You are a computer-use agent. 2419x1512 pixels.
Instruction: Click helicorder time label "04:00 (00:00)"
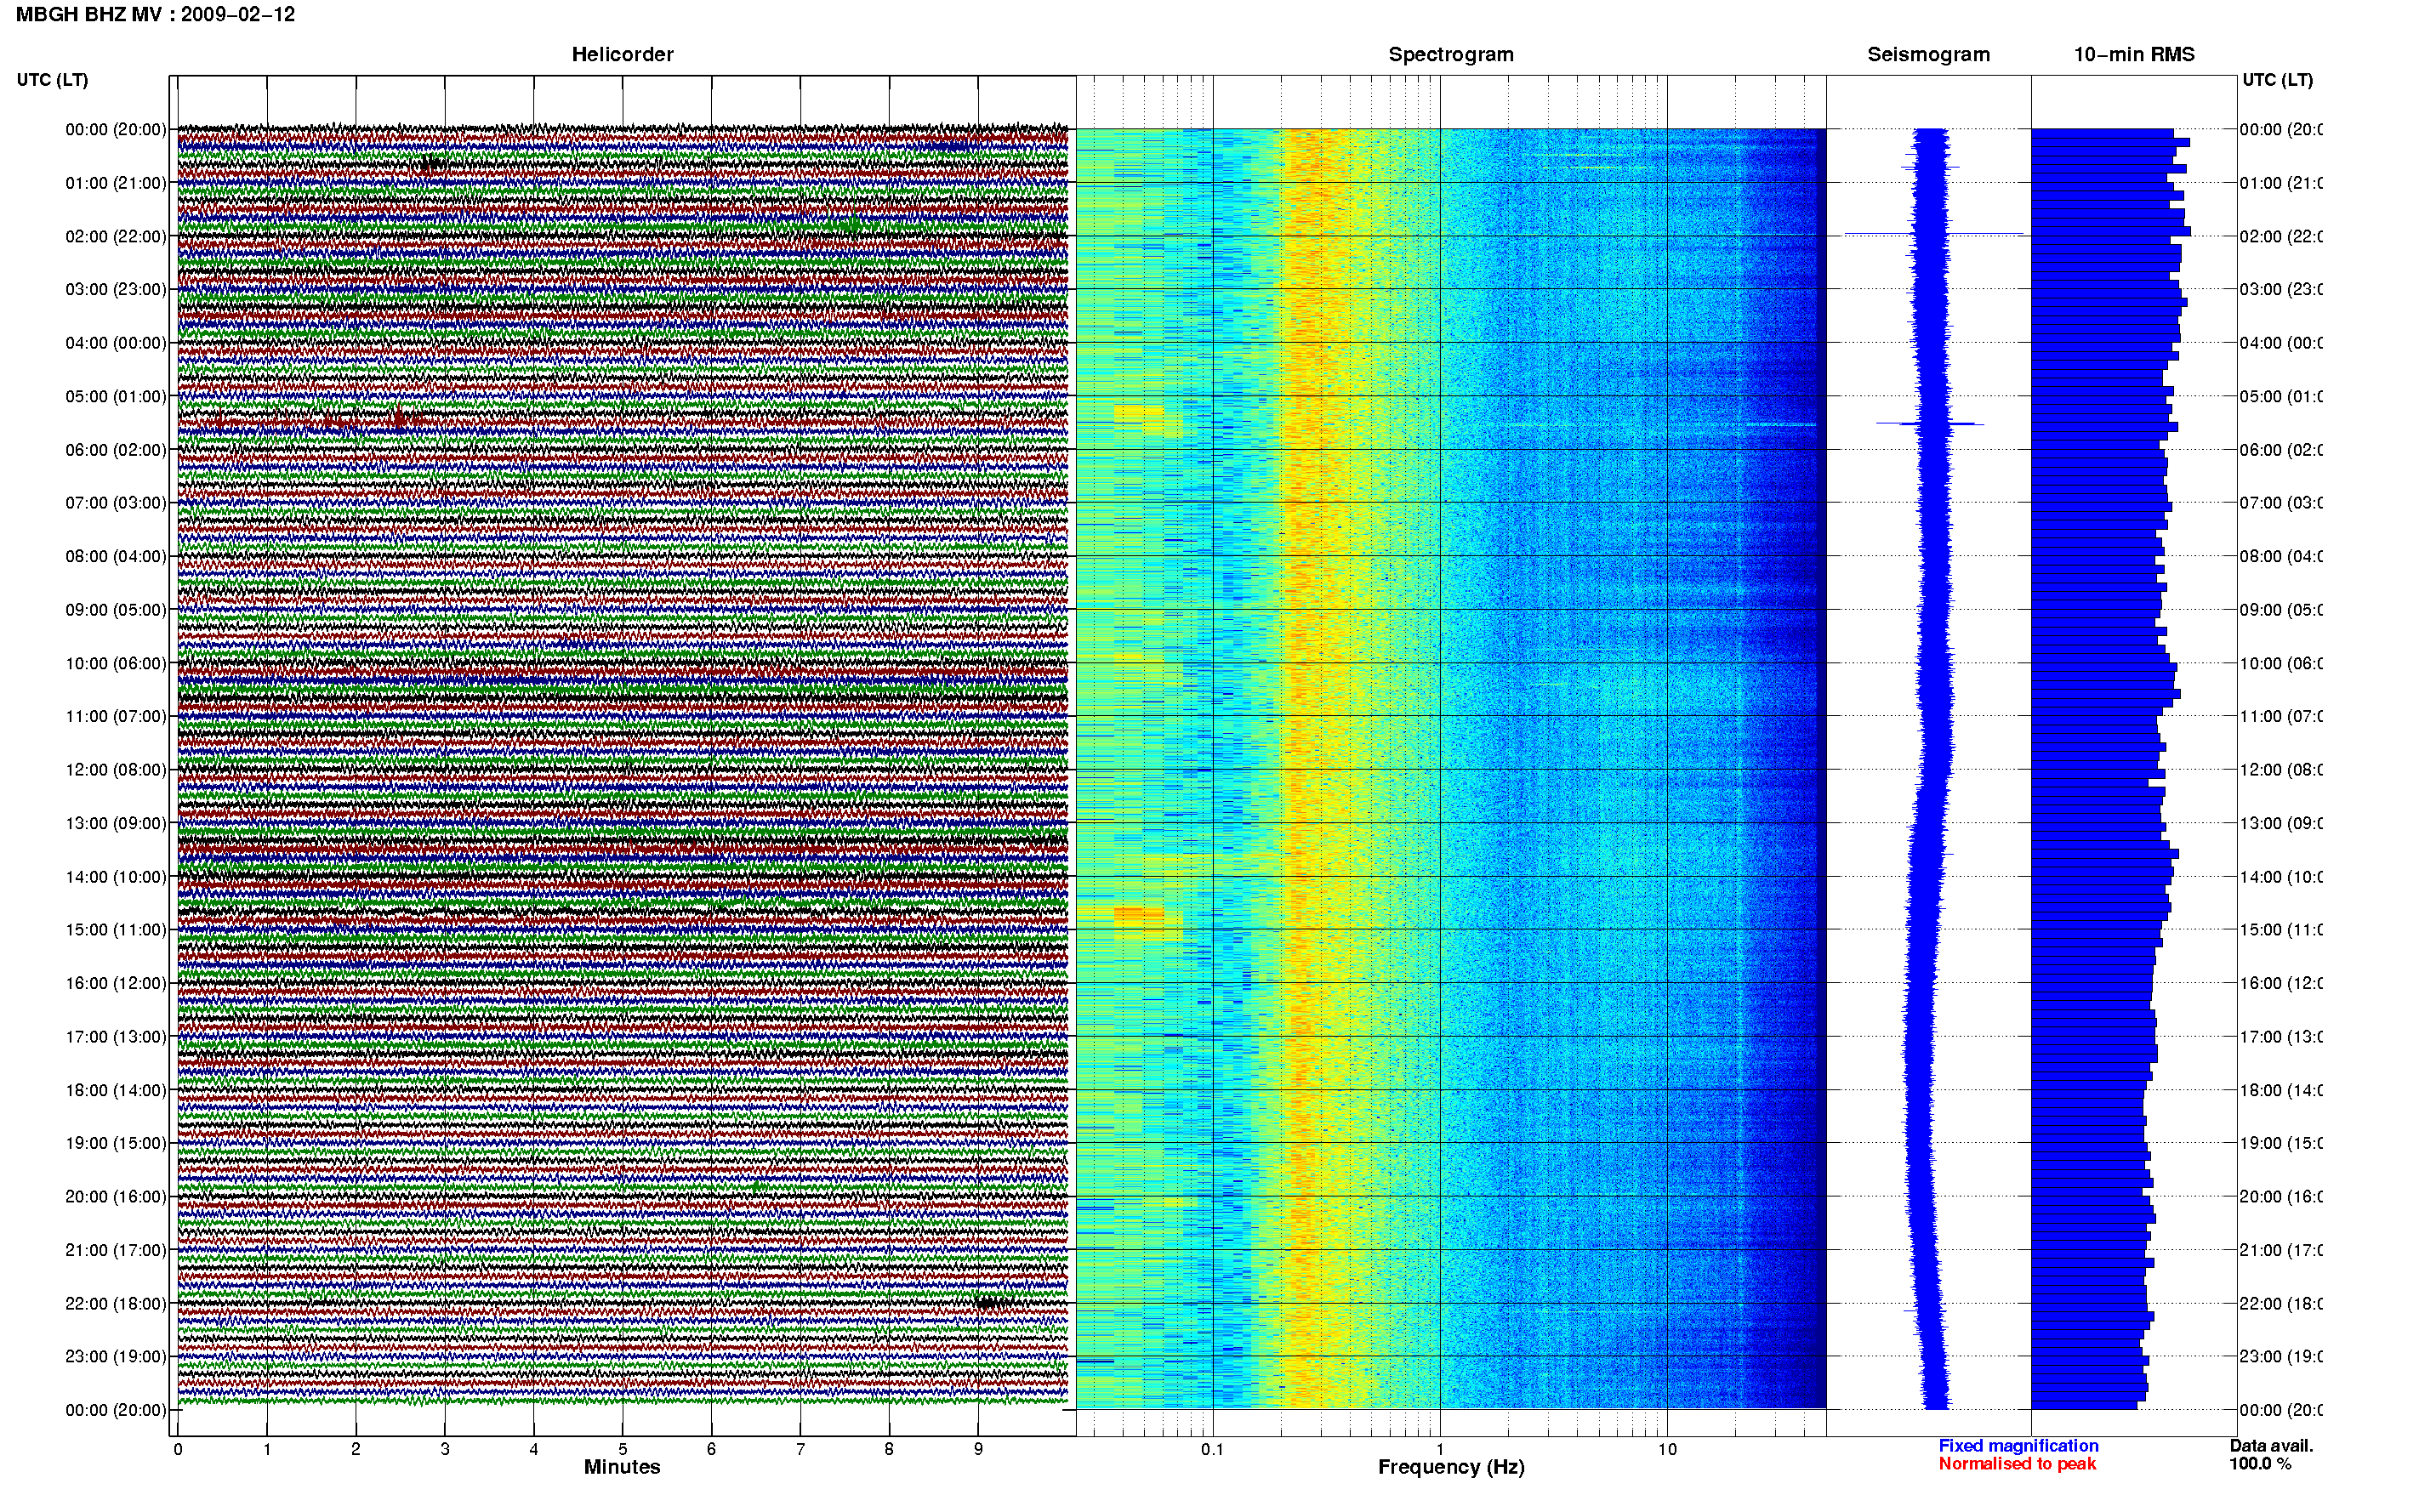pyautogui.click(x=116, y=343)
